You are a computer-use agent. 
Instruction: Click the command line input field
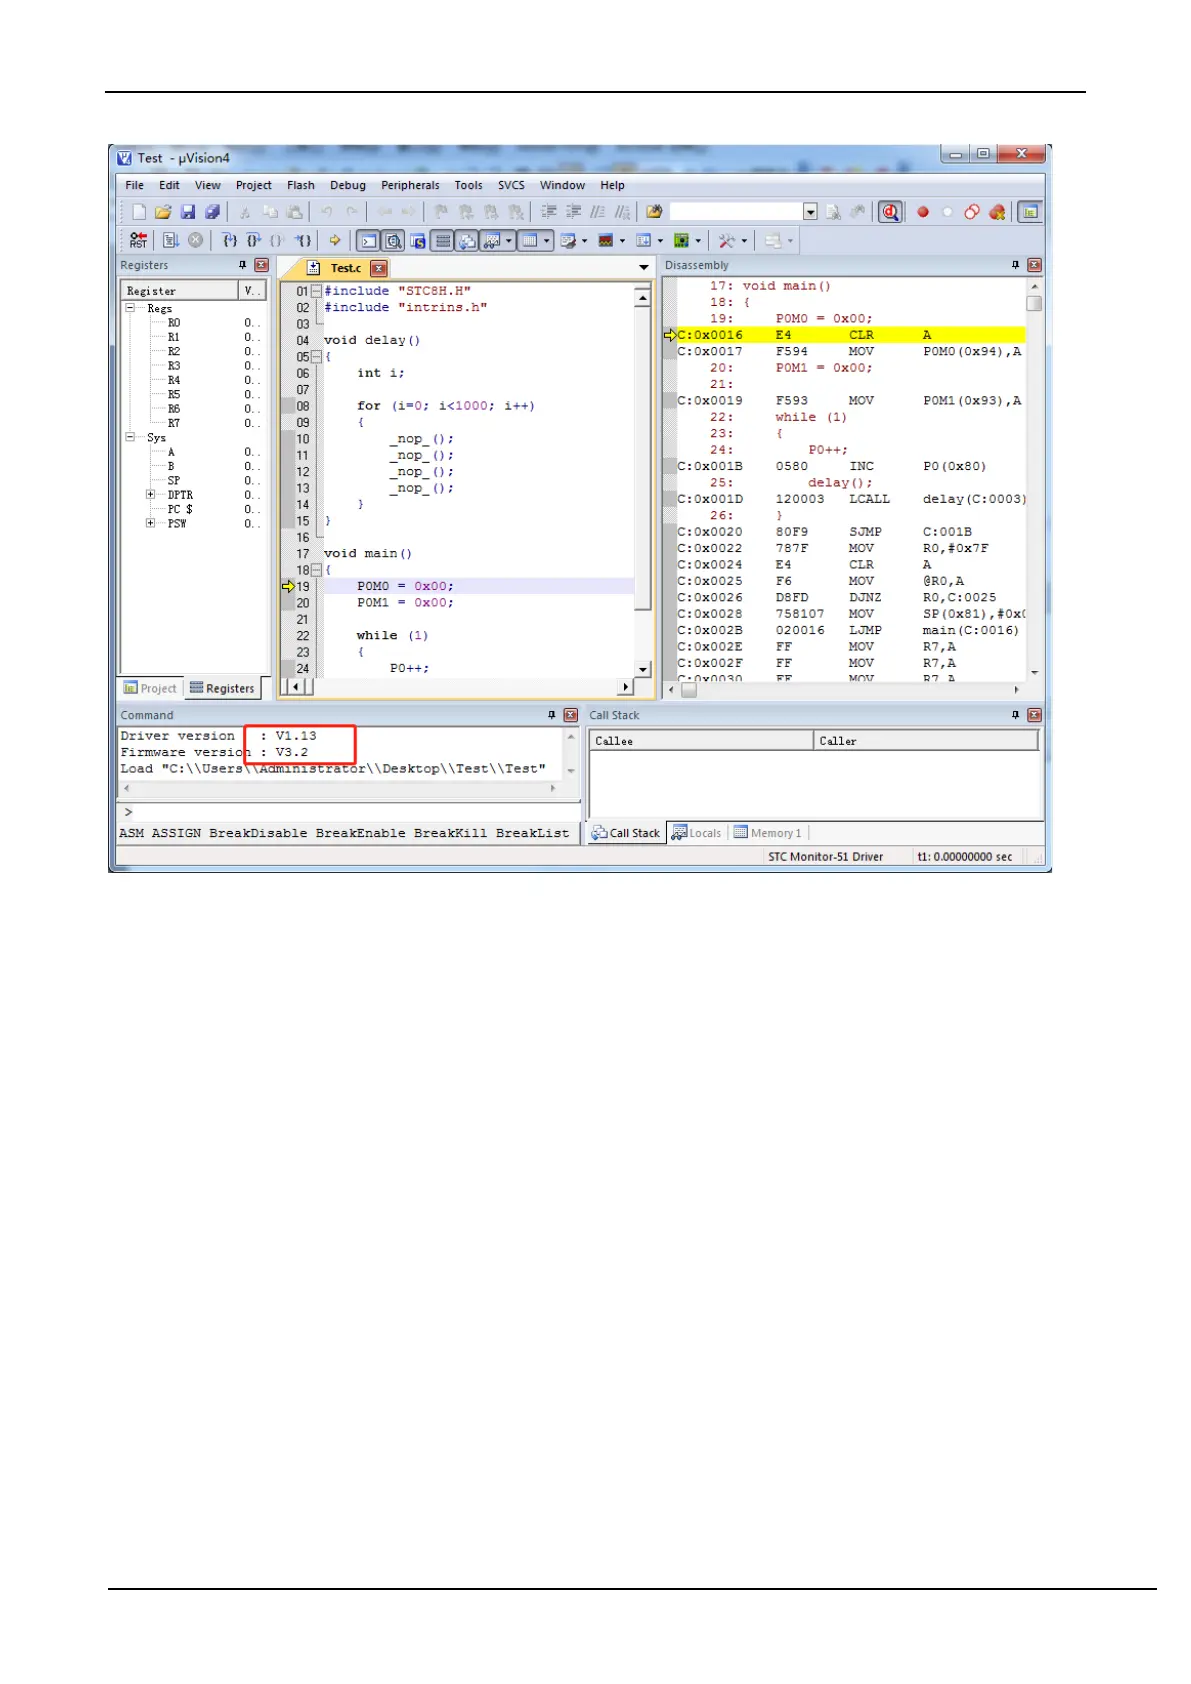[x=348, y=812]
